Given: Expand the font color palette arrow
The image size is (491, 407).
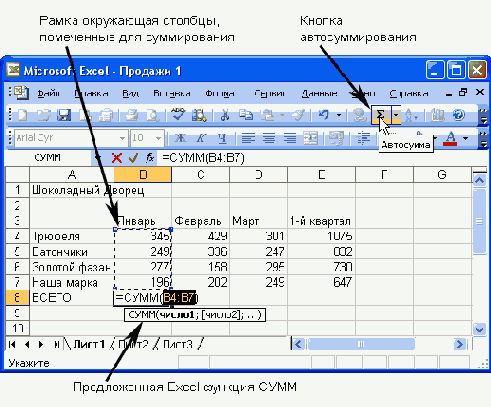Looking at the screenshot, I should click(x=466, y=138).
